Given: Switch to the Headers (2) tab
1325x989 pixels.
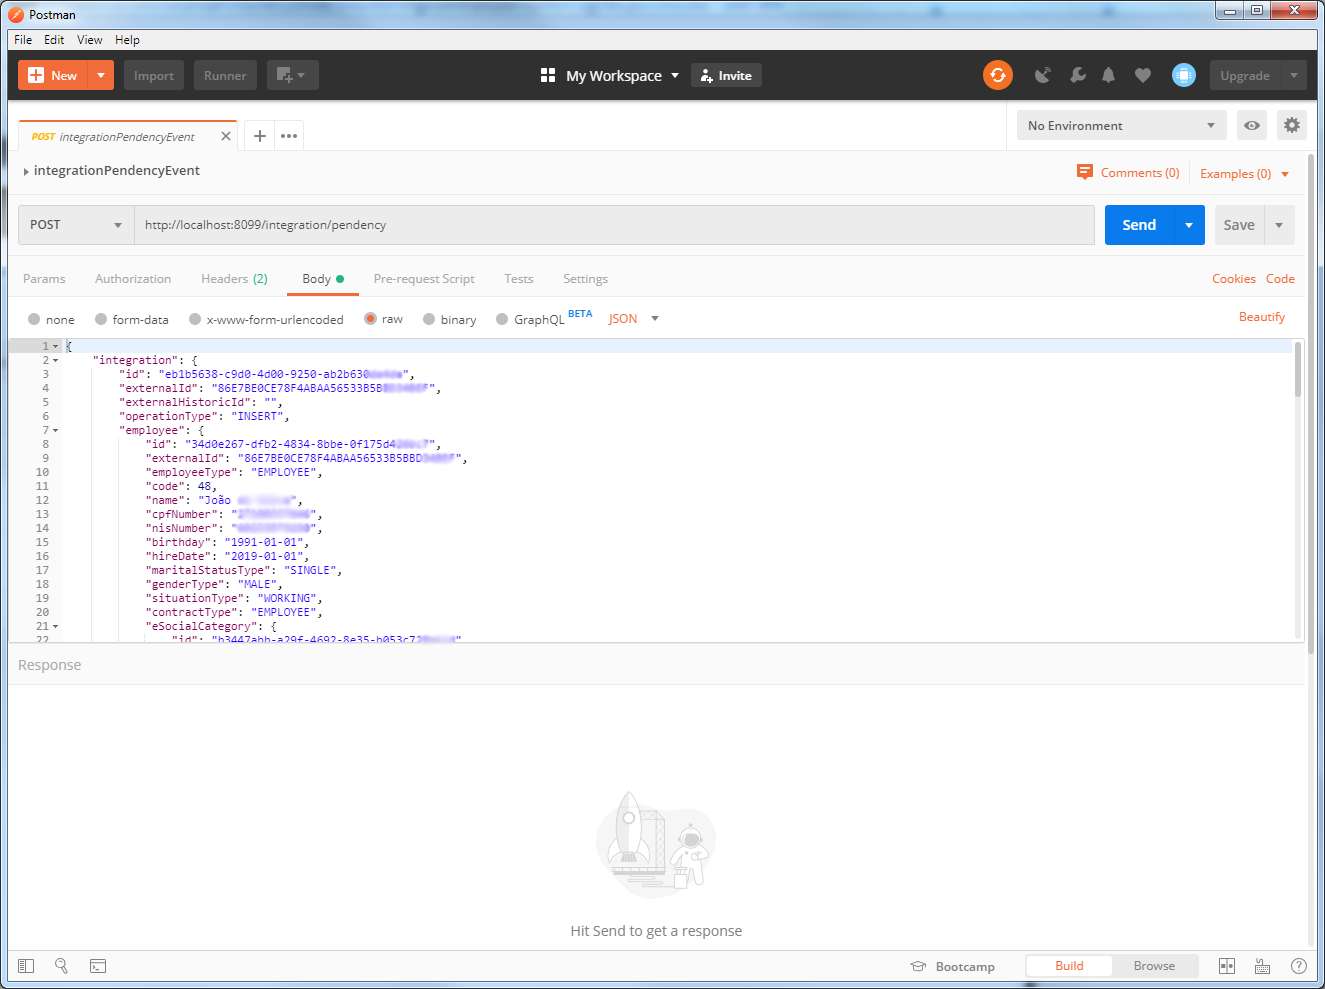Looking at the screenshot, I should click(x=234, y=279).
